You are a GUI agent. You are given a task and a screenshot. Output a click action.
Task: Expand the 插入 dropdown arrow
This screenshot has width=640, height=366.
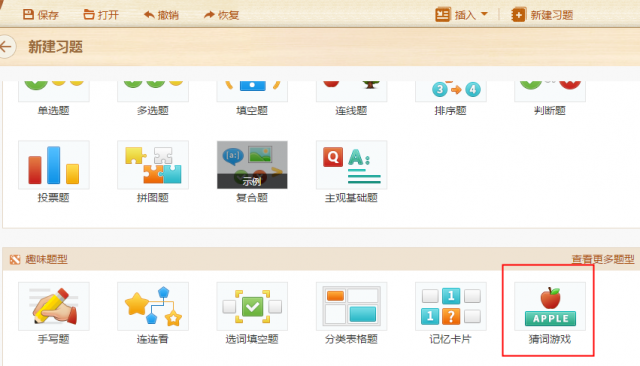[x=484, y=14]
